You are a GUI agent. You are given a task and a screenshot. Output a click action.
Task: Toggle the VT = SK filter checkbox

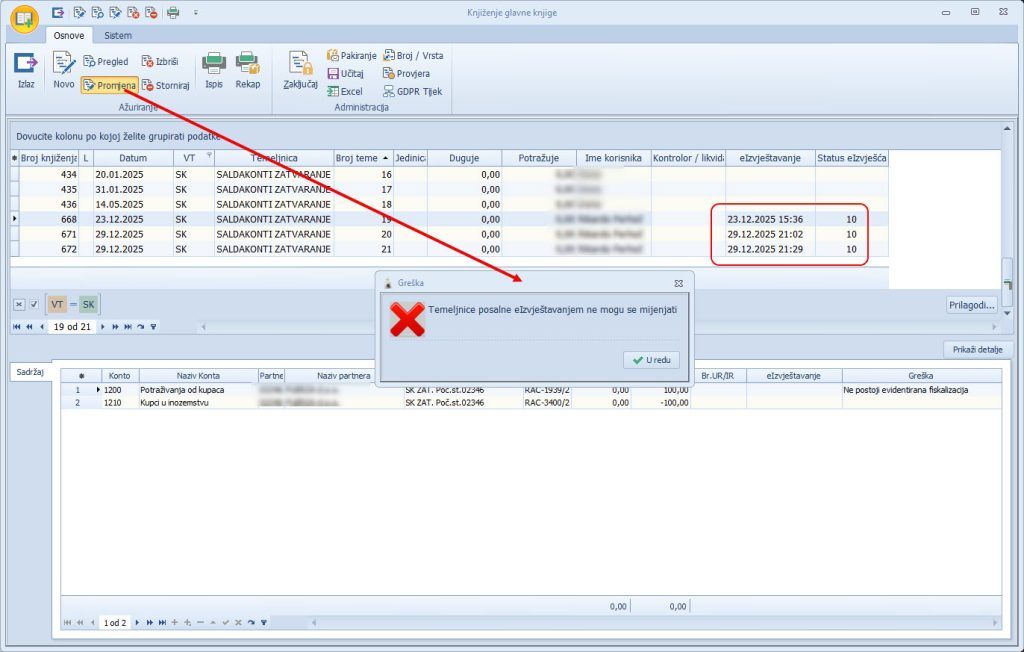pyautogui.click(x=34, y=305)
